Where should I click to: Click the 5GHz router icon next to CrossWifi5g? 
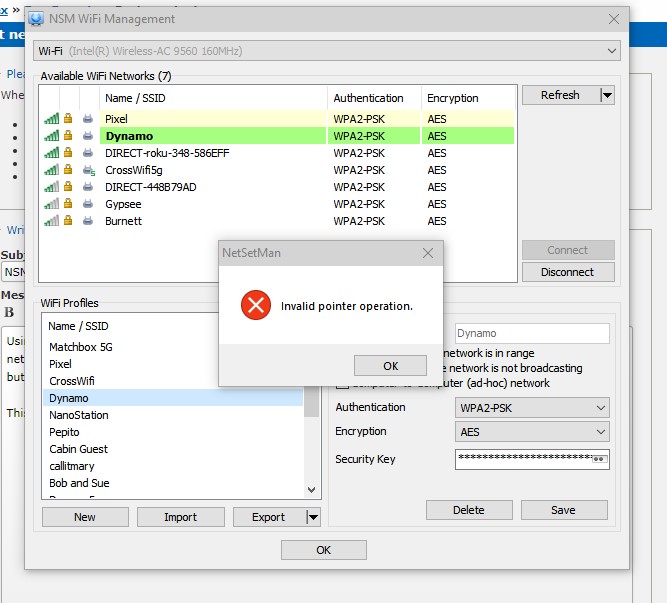(88, 170)
